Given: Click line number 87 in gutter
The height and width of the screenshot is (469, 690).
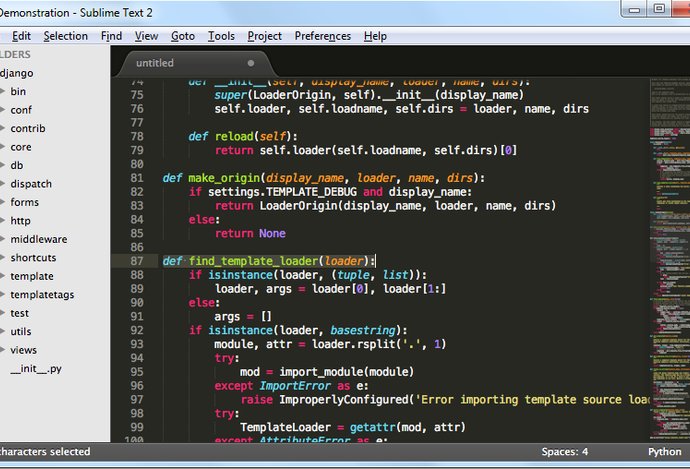Looking at the screenshot, I should 137,261.
